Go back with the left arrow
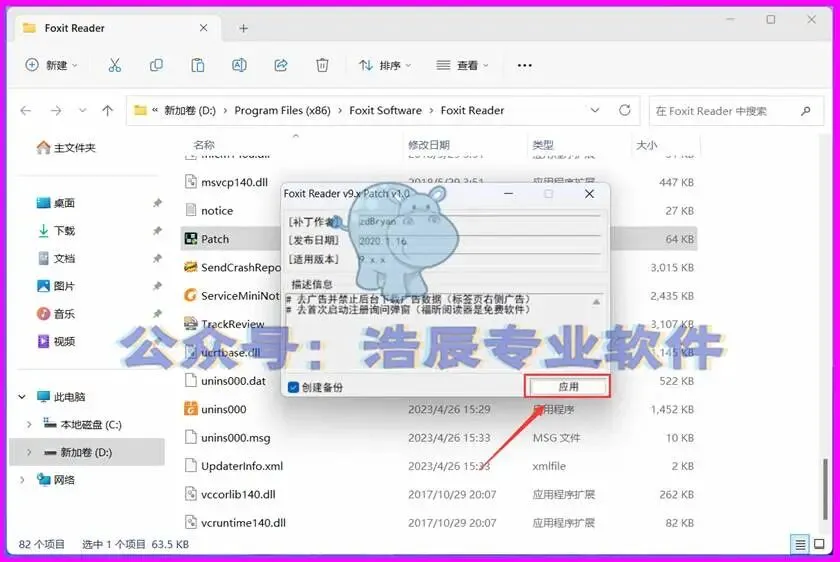Image resolution: width=840 pixels, height=562 pixels. (26, 111)
